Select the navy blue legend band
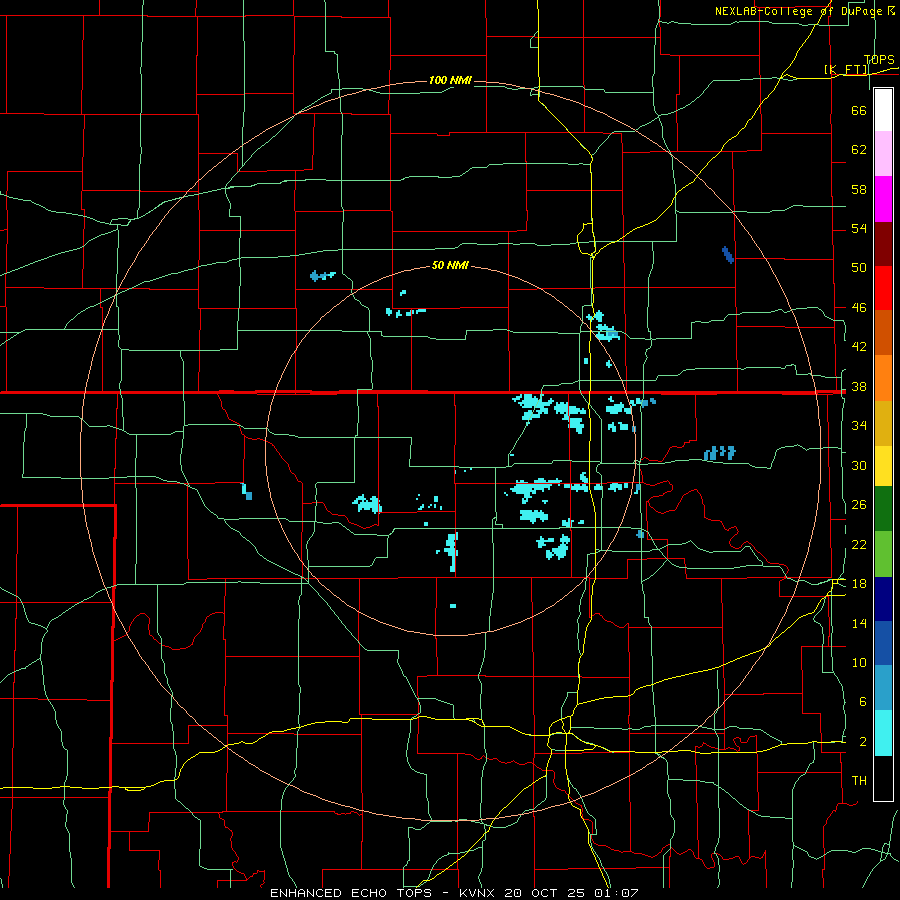The image size is (900, 900). pos(883,599)
